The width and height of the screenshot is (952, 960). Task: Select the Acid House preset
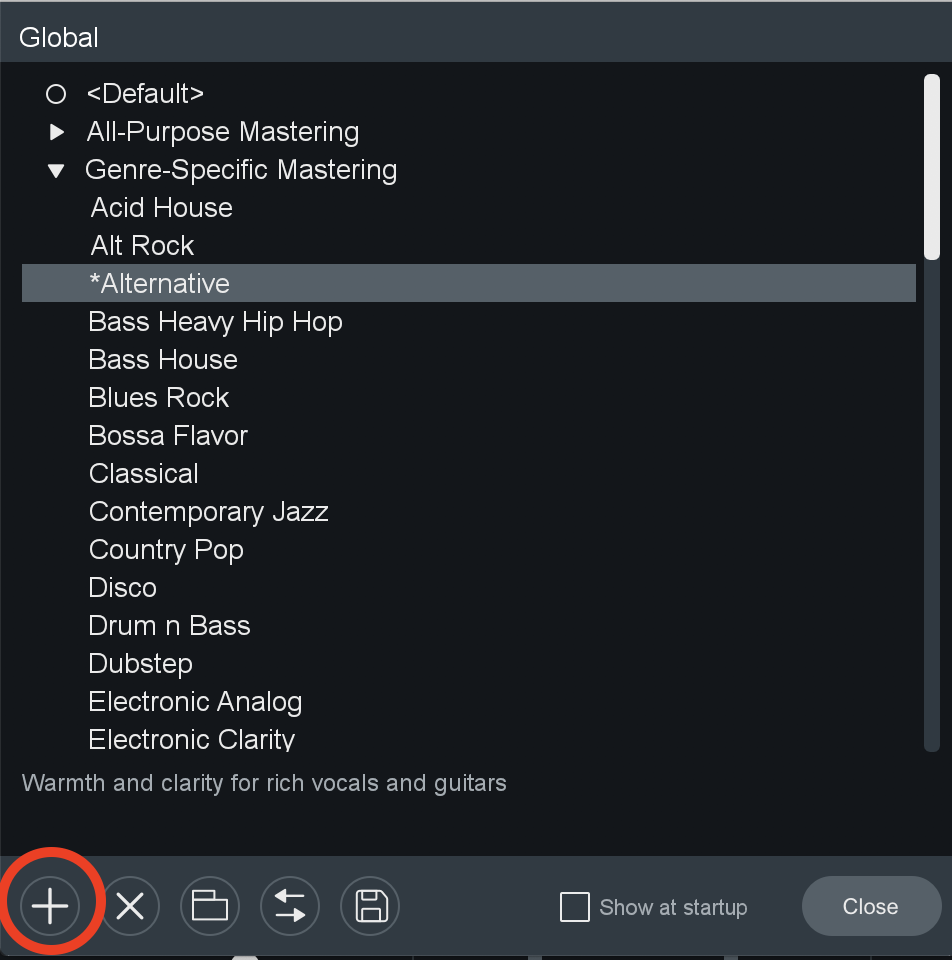pyautogui.click(x=162, y=208)
